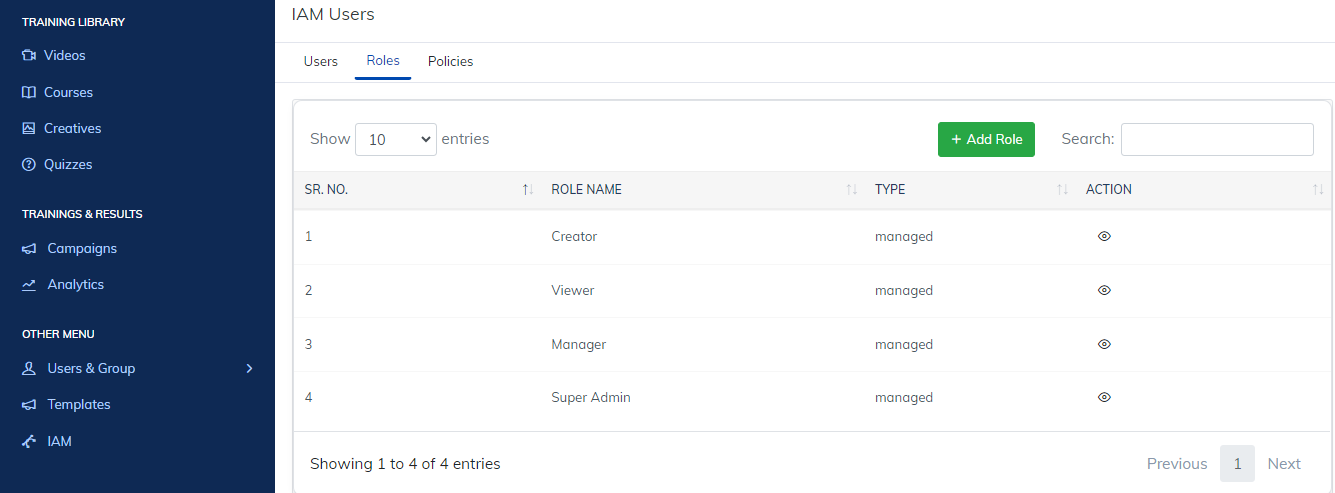Select the IAM icon in sidebar
Viewport: 1335px width, 493px height.
29,441
